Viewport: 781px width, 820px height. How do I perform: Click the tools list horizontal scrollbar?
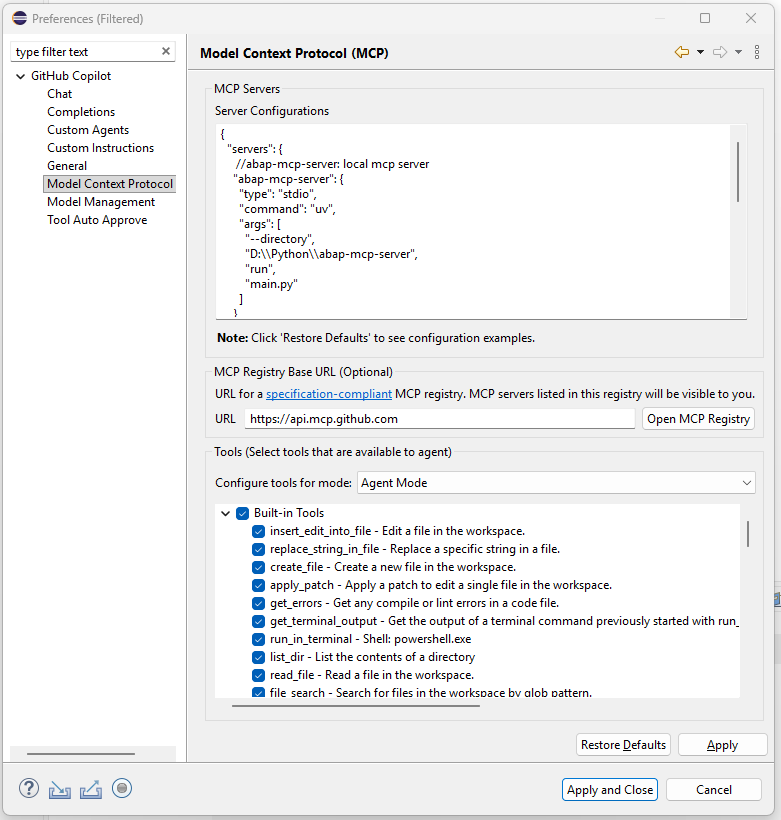pos(356,705)
